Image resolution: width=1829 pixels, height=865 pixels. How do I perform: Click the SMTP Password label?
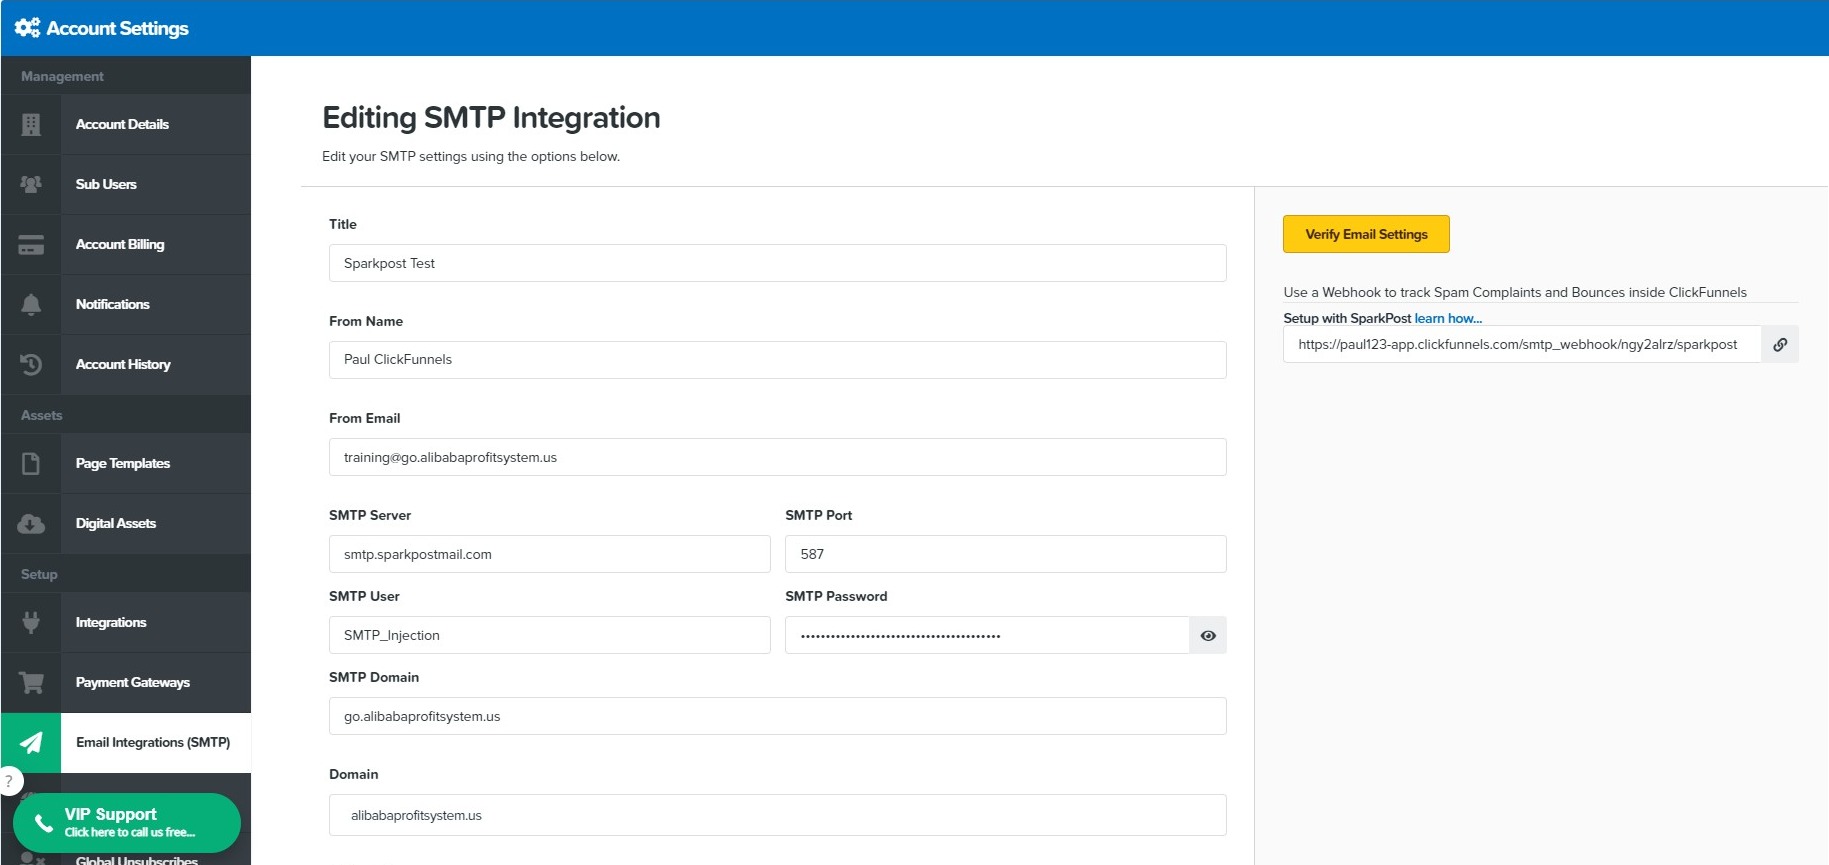pos(836,596)
